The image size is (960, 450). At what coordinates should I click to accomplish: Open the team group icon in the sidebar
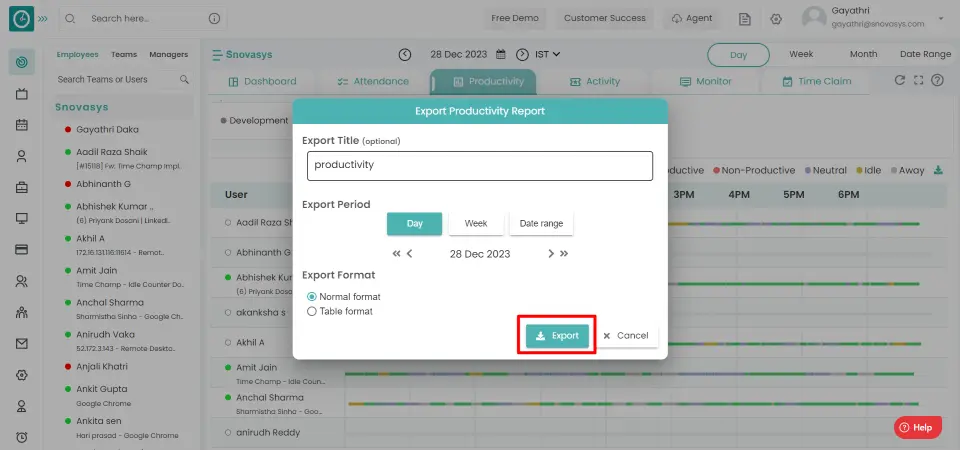pyautogui.click(x=21, y=313)
